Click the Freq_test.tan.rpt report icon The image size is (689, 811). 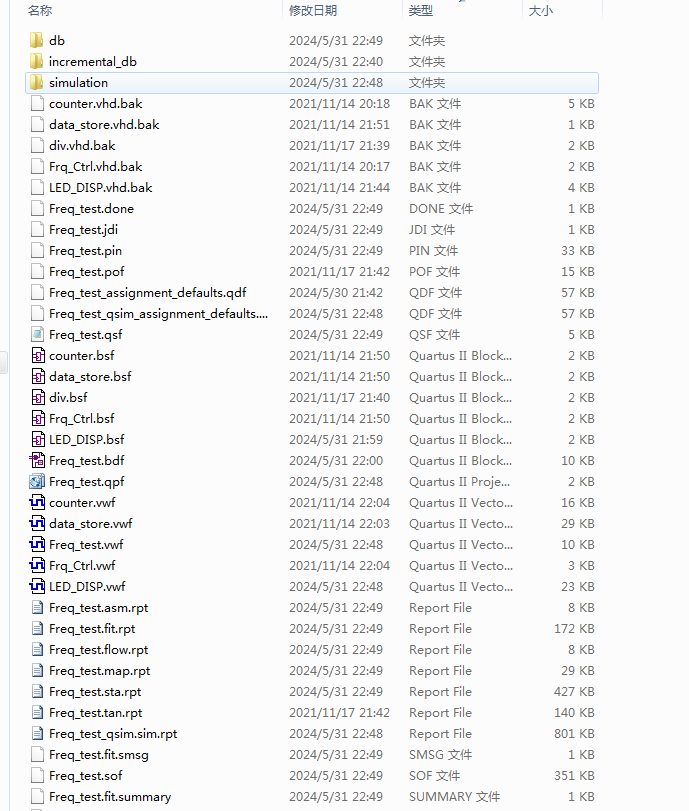coord(37,713)
